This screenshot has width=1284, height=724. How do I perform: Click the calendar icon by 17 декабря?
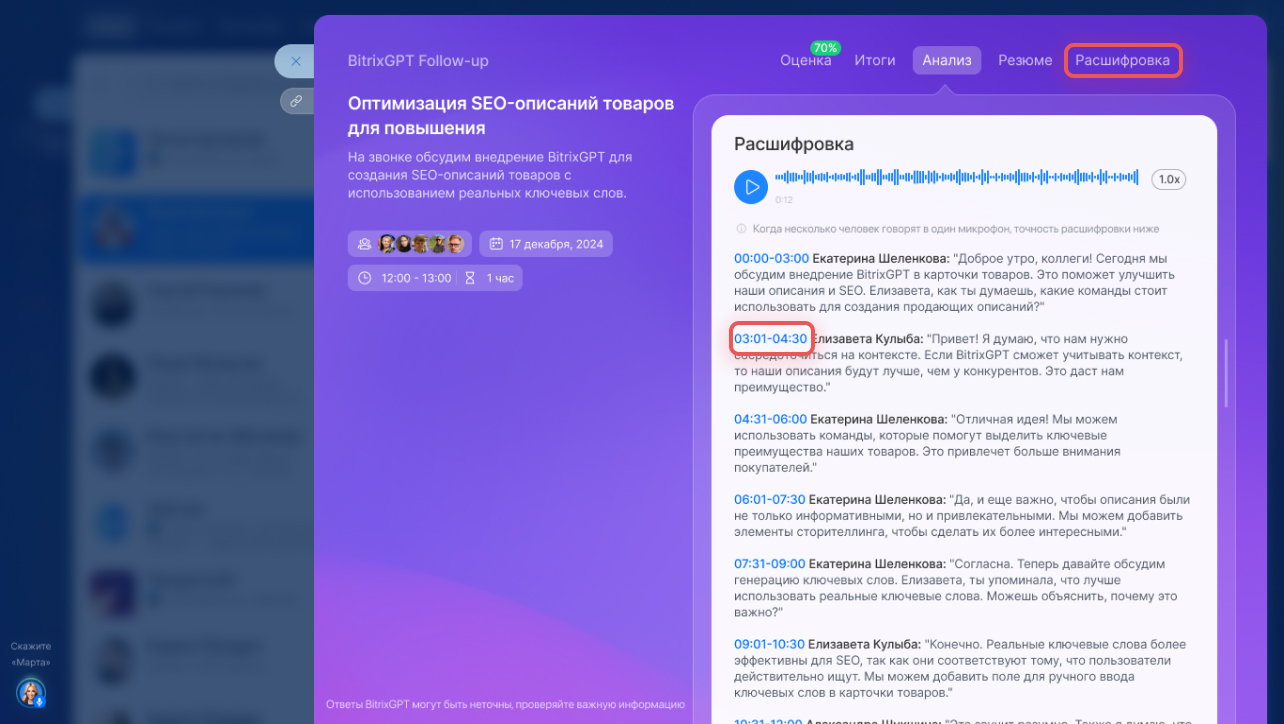495,244
